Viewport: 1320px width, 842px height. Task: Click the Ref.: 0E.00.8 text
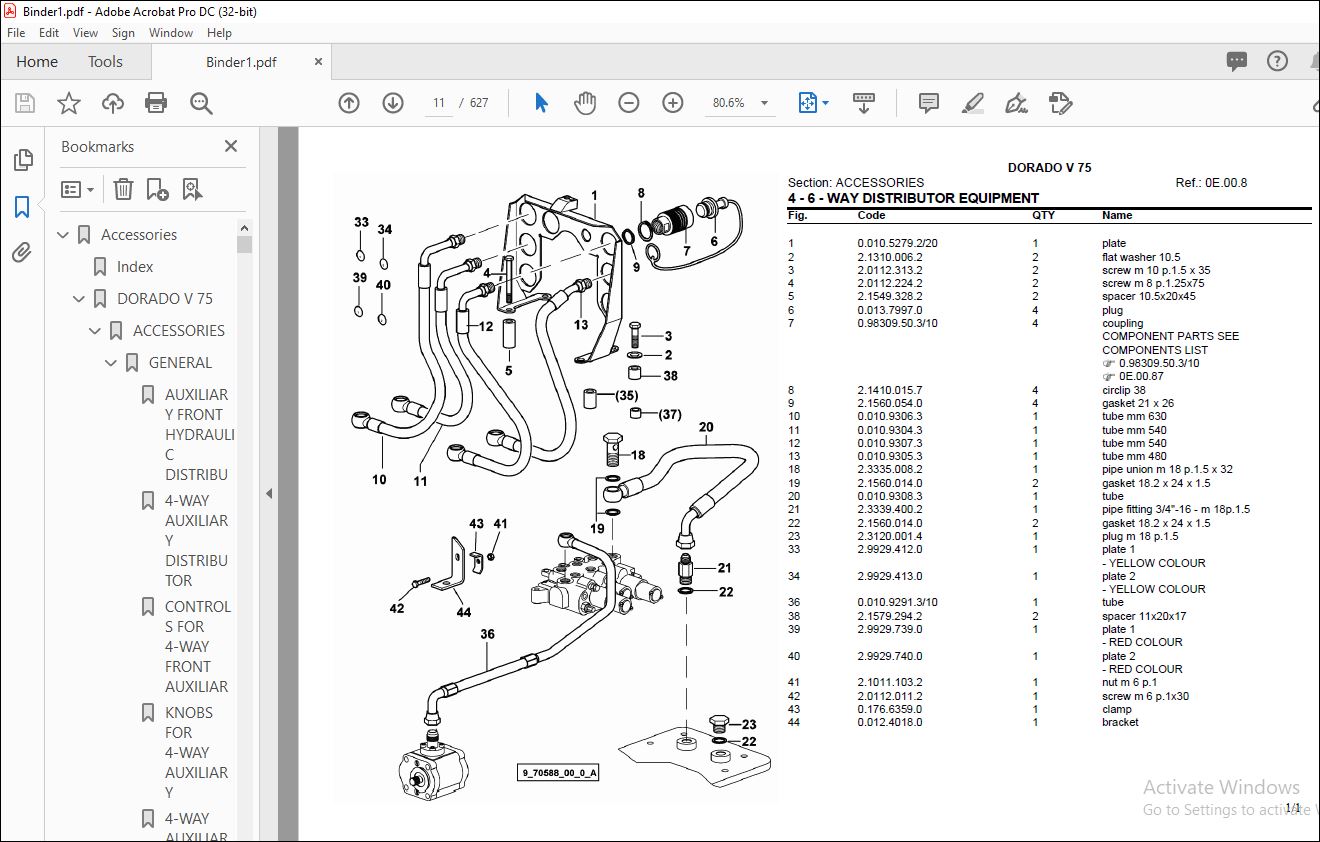[1211, 183]
